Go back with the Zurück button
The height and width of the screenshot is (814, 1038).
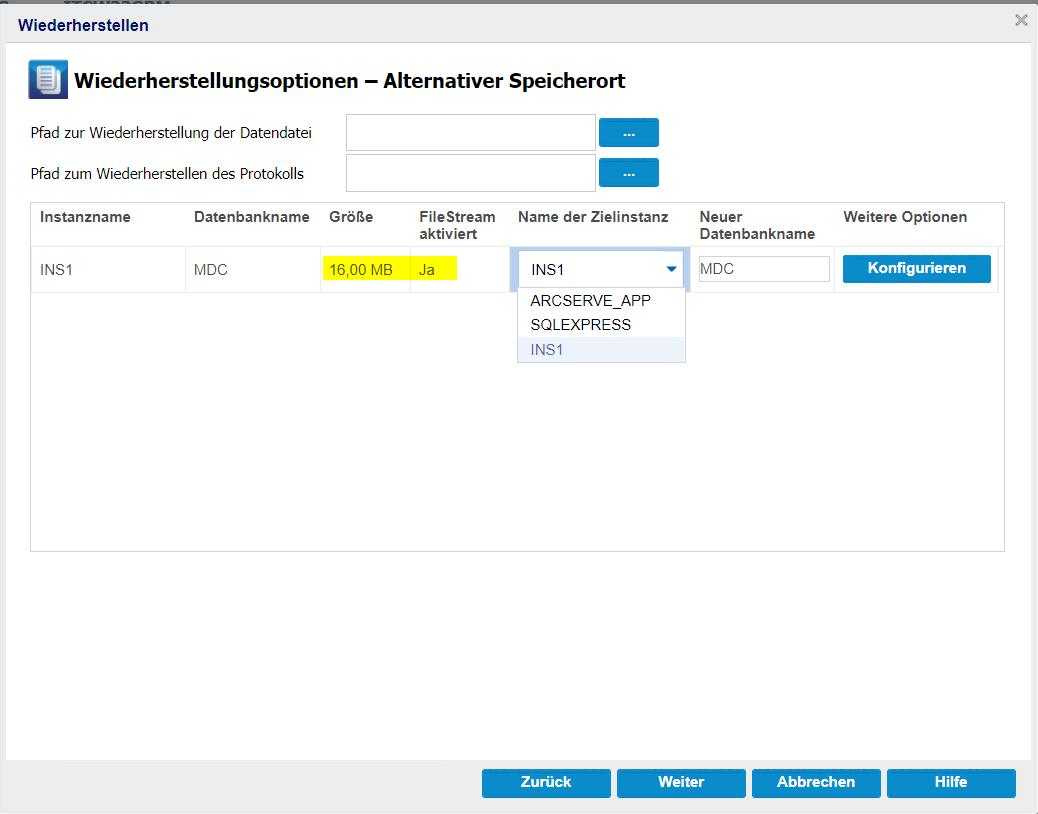[x=545, y=783]
